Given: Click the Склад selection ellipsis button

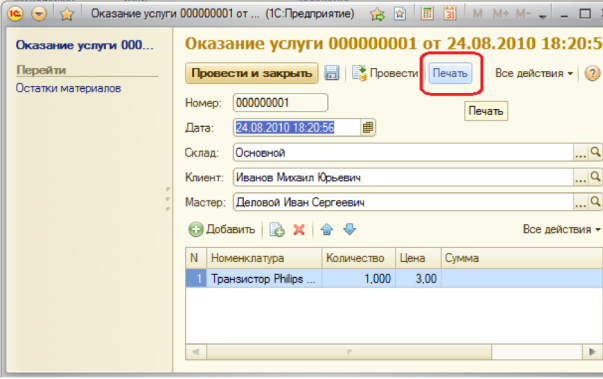Looking at the screenshot, I should click(580, 153).
